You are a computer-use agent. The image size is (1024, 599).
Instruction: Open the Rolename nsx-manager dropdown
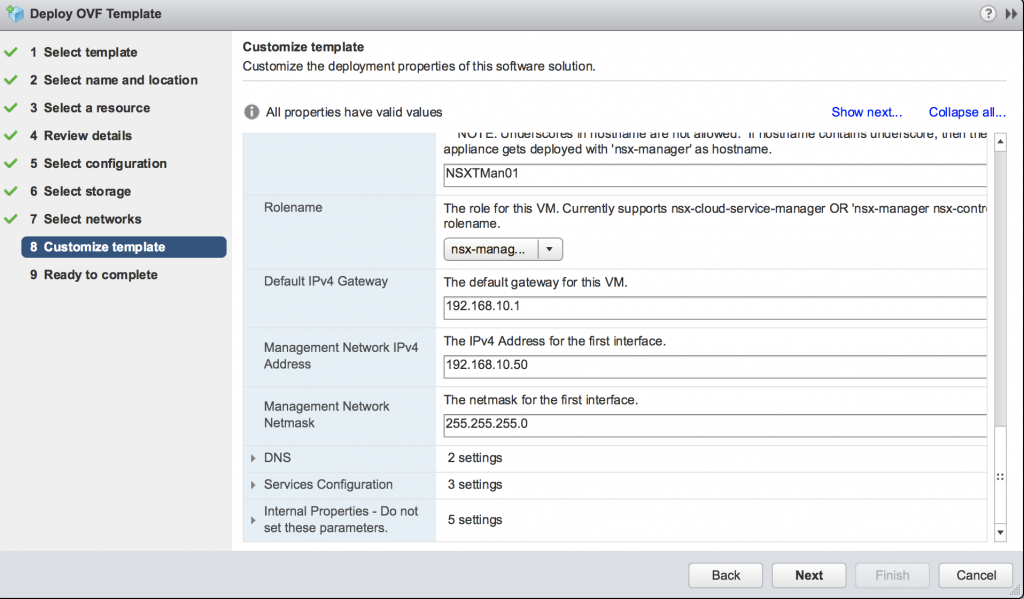click(503, 249)
